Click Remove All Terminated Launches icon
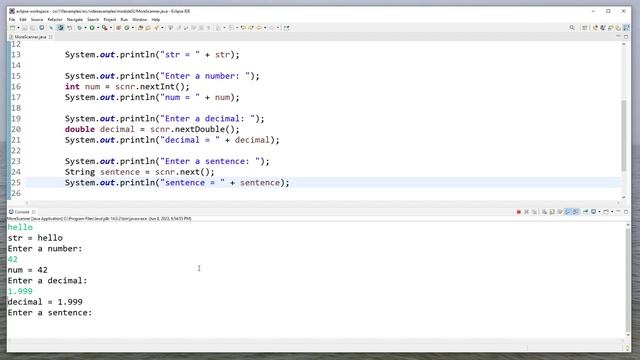 (534, 212)
